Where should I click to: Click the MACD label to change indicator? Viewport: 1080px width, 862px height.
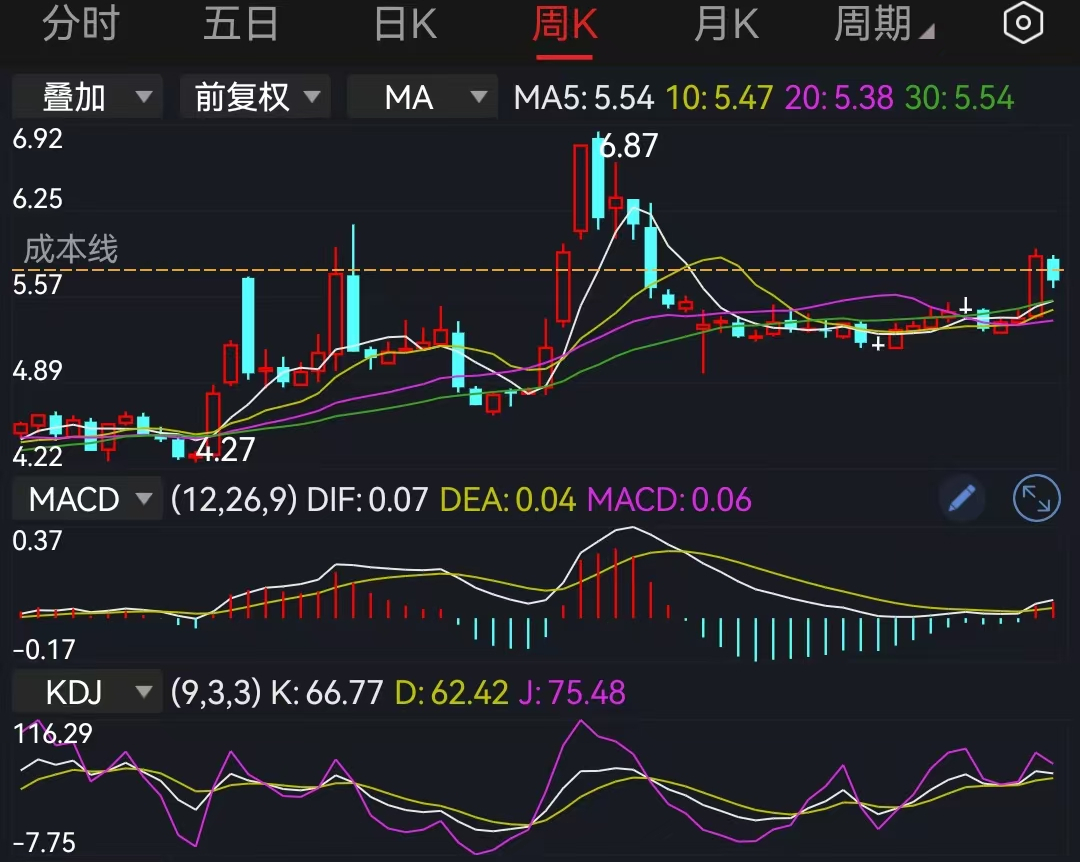pos(75,499)
